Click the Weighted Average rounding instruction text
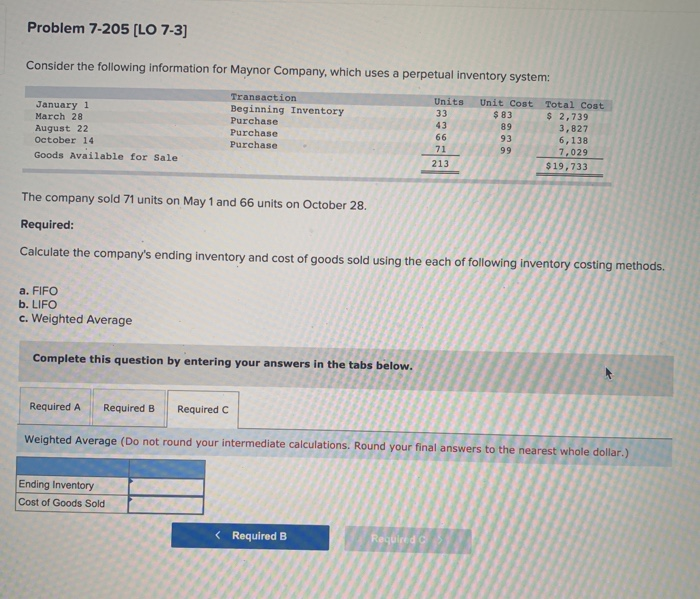Screen dimensions: 700x599 pos(326,445)
